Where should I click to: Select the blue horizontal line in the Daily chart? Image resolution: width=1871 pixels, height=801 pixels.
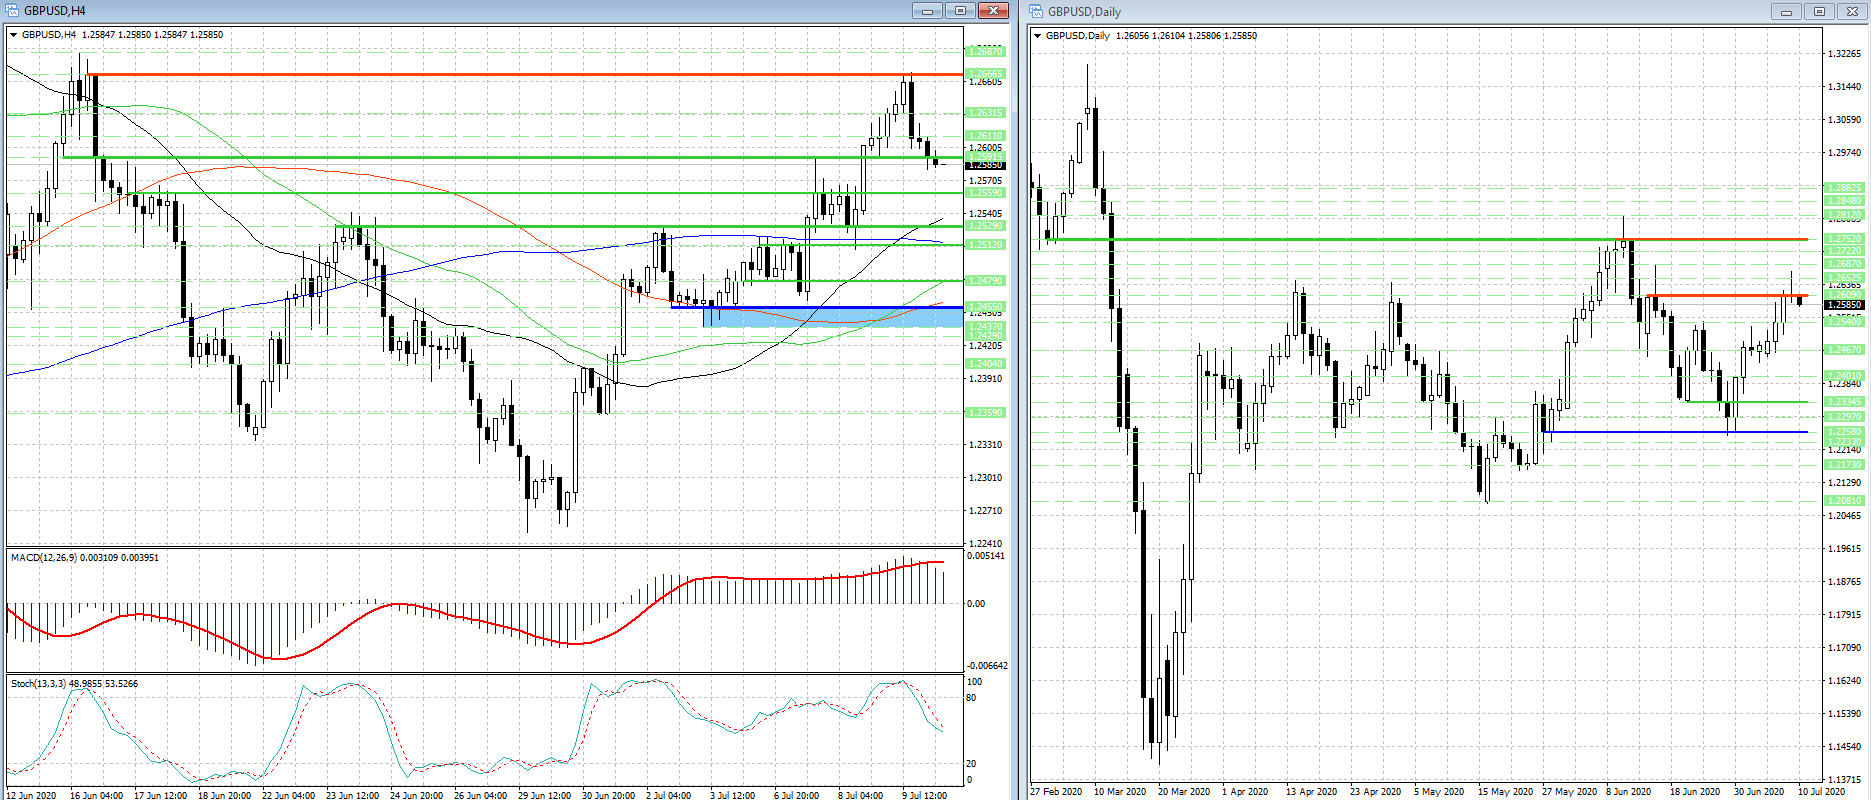pos(1675,432)
